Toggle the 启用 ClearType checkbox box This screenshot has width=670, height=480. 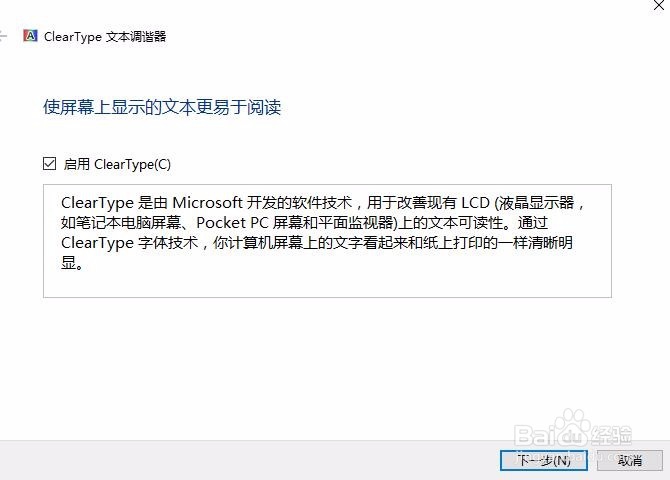[49, 163]
